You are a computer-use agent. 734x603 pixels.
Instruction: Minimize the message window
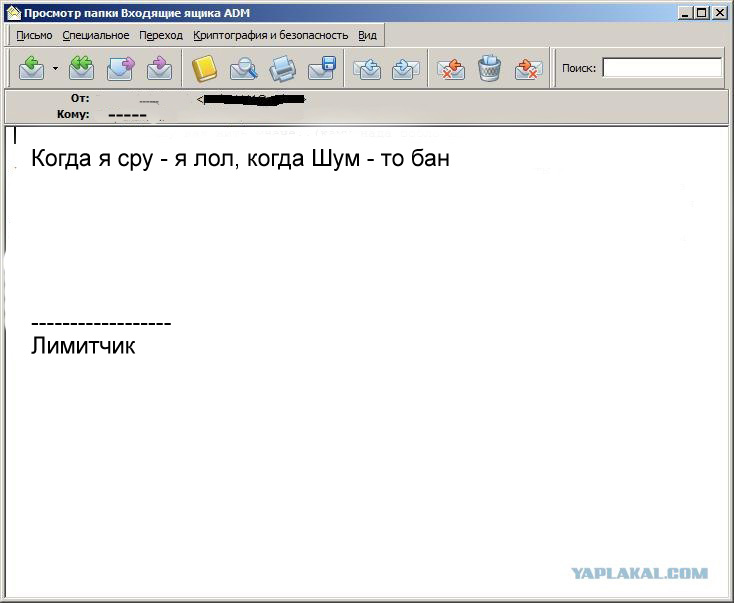coord(685,13)
